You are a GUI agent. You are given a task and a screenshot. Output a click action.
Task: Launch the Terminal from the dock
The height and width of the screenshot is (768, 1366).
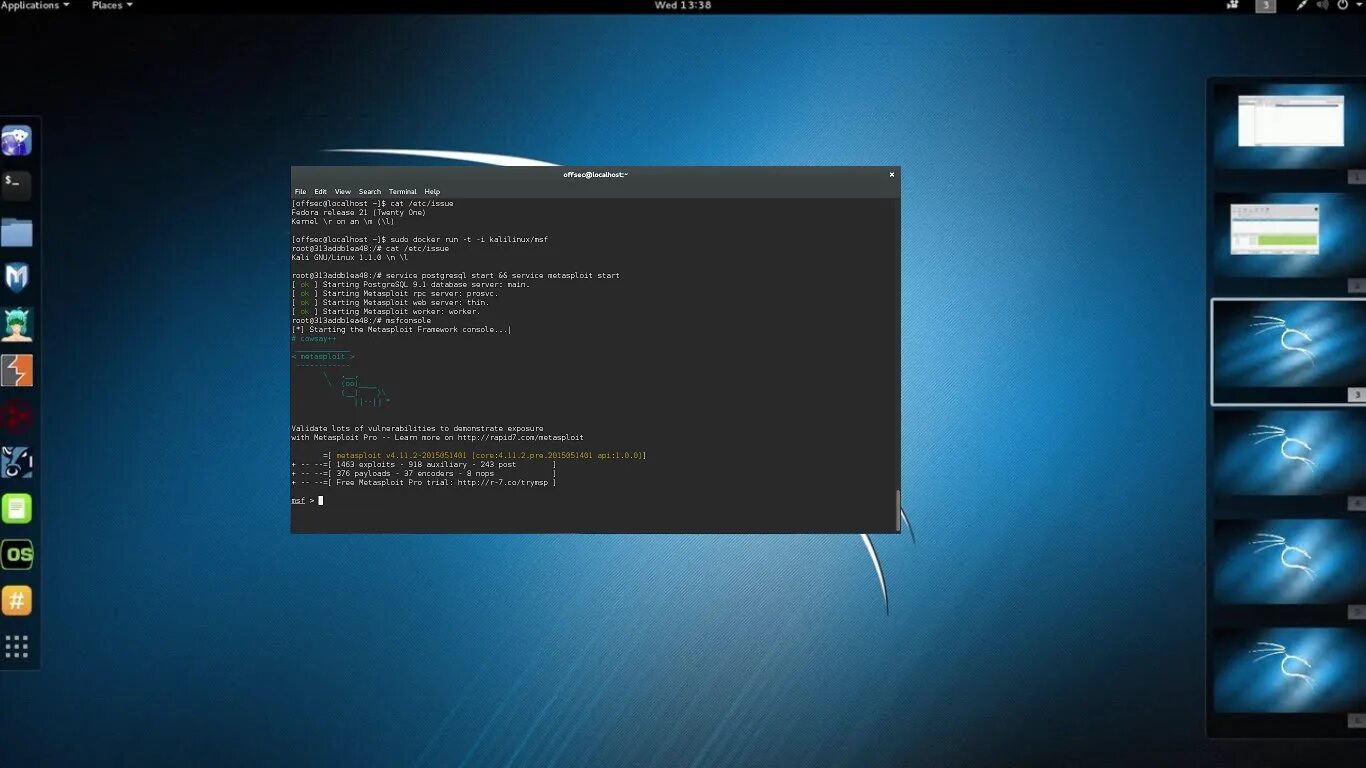17,186
